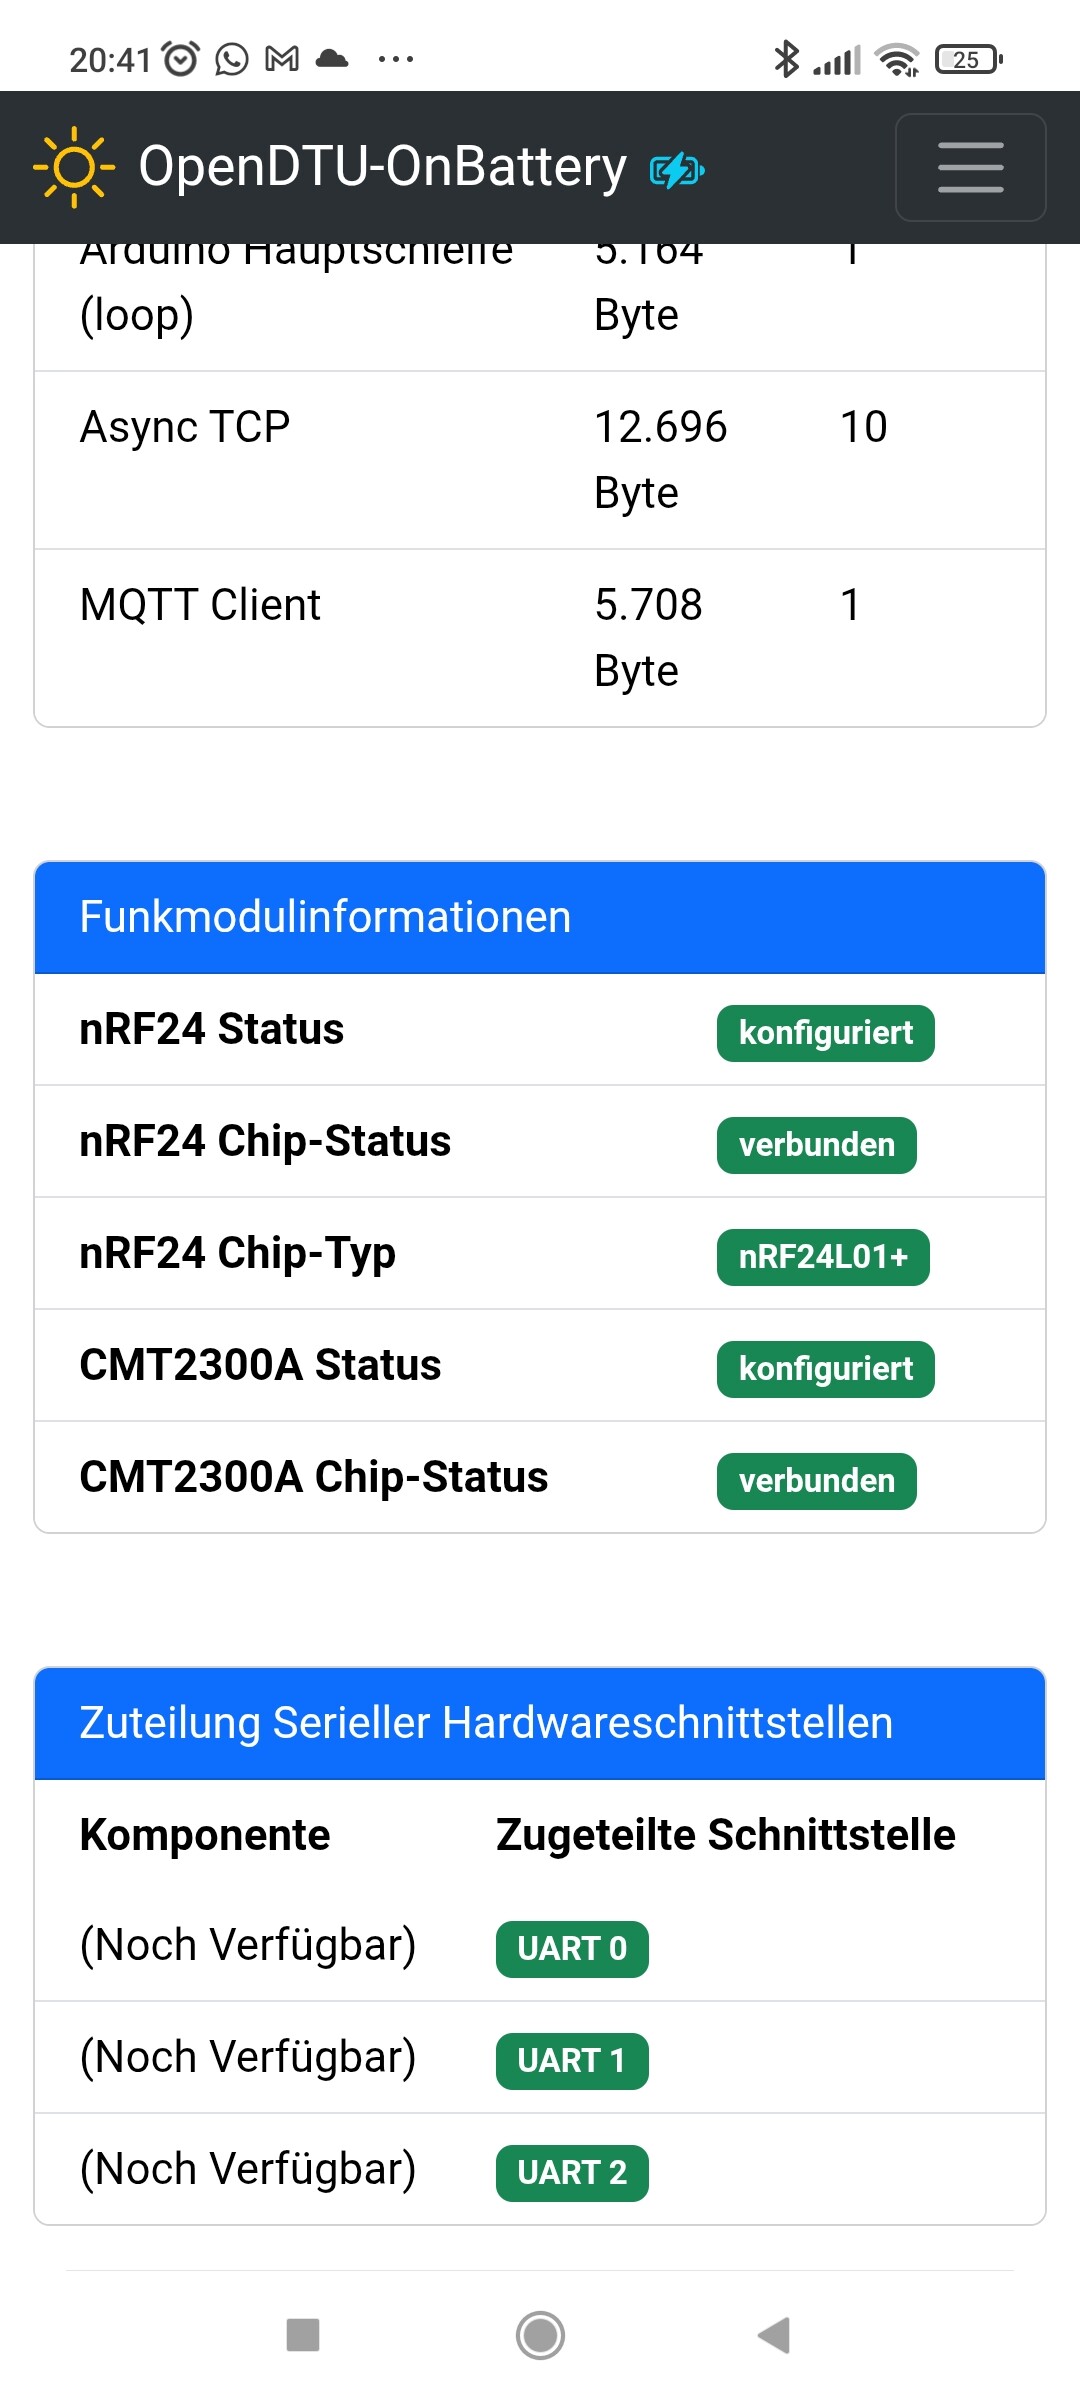The image size is (1080, 2400).
Task: Tap the WhatsApp notification icon
Action: [x=232, y=59]
